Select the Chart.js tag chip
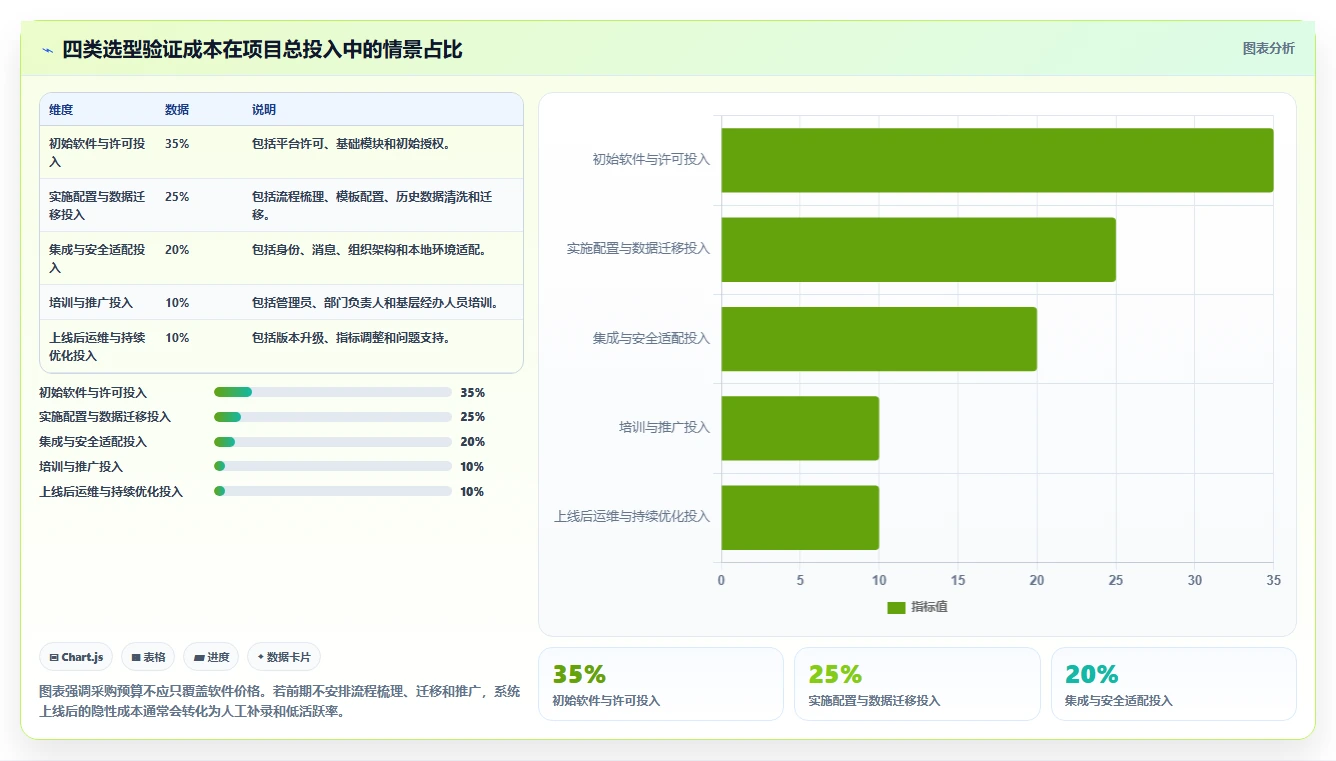 (x=76, y=657)
